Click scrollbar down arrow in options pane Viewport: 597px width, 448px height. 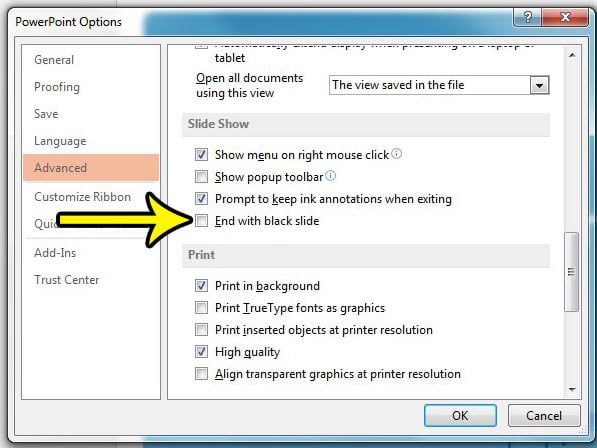tap(572, 389)
